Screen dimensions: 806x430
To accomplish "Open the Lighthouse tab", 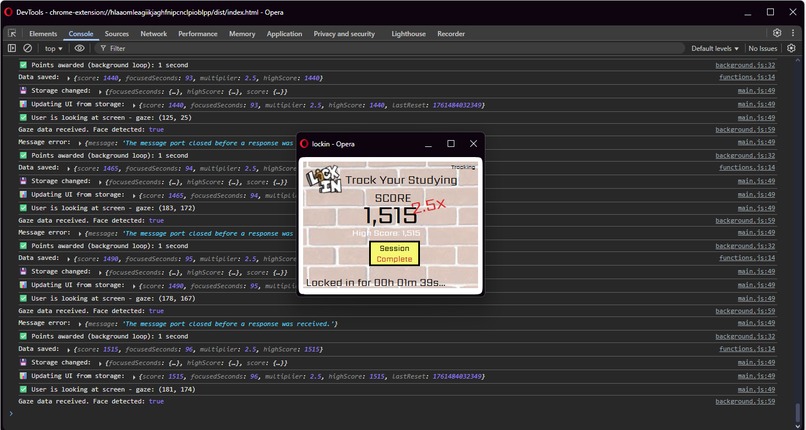I will point(409,33).
